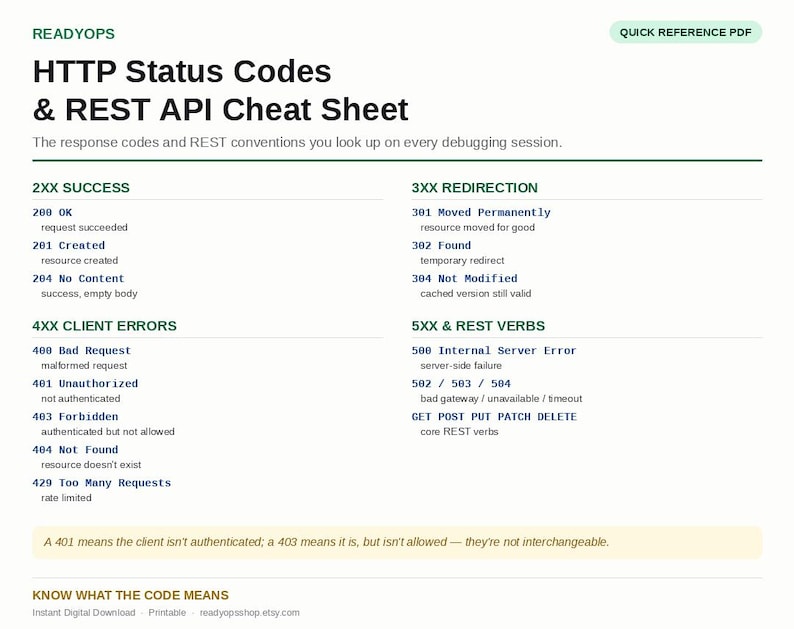Select the '201 Created' code entry
The width and height of the screenshot is (794, 629).
click(x=68, y=245)
